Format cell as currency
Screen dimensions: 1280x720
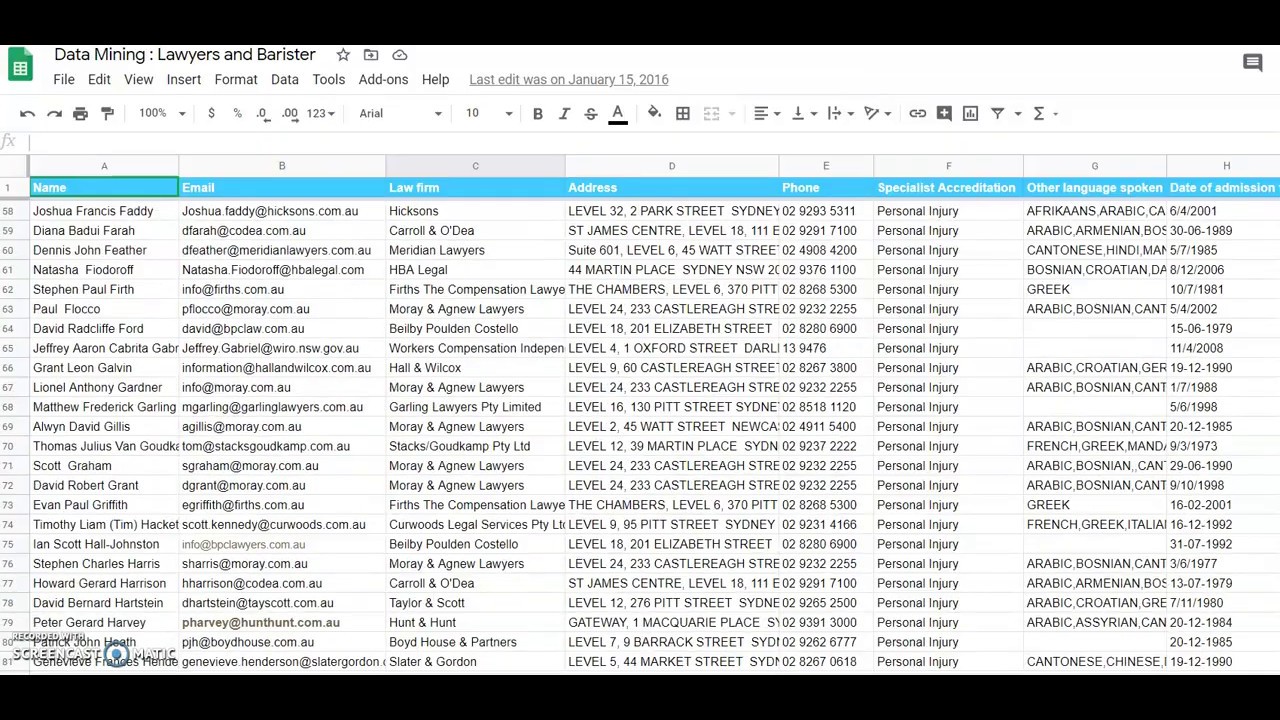click(x=211, y=113)
